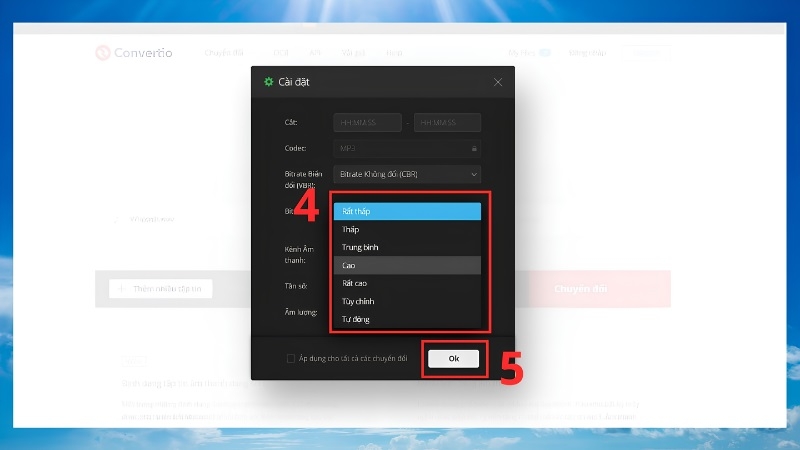Click the Cắt end time field
This screenshot has height=450, width=800.
pyautogui.click(x=447, y=122)
